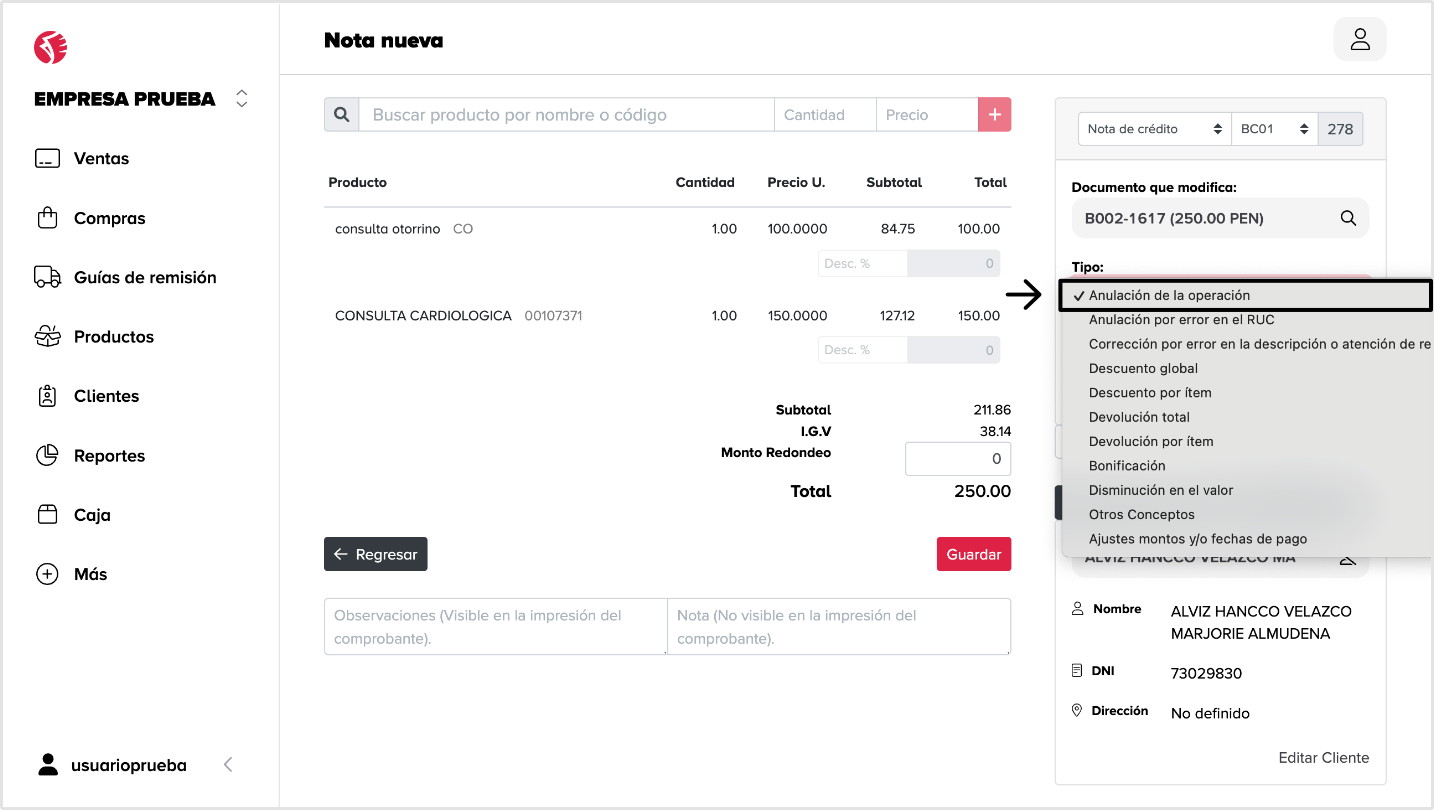
Task: Open the Ventas section icon
Action: pyautogui.click(x=47, y=159)
